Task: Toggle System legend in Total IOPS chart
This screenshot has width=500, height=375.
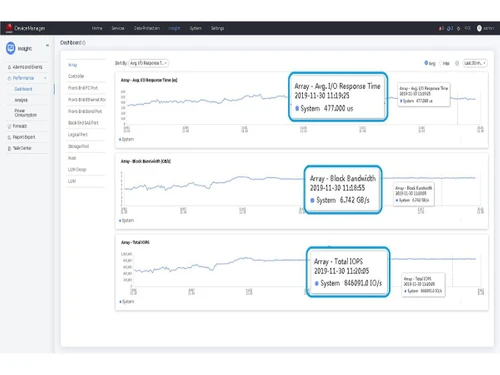Action: [126, 302]
